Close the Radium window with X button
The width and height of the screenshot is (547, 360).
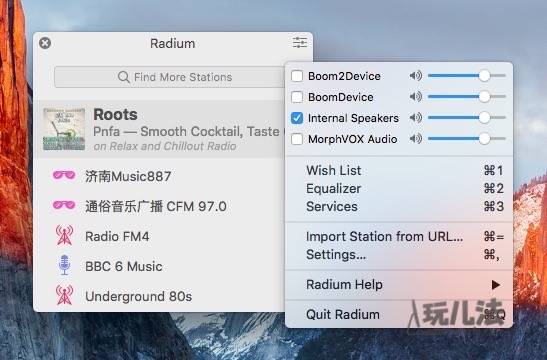point(45,43)
